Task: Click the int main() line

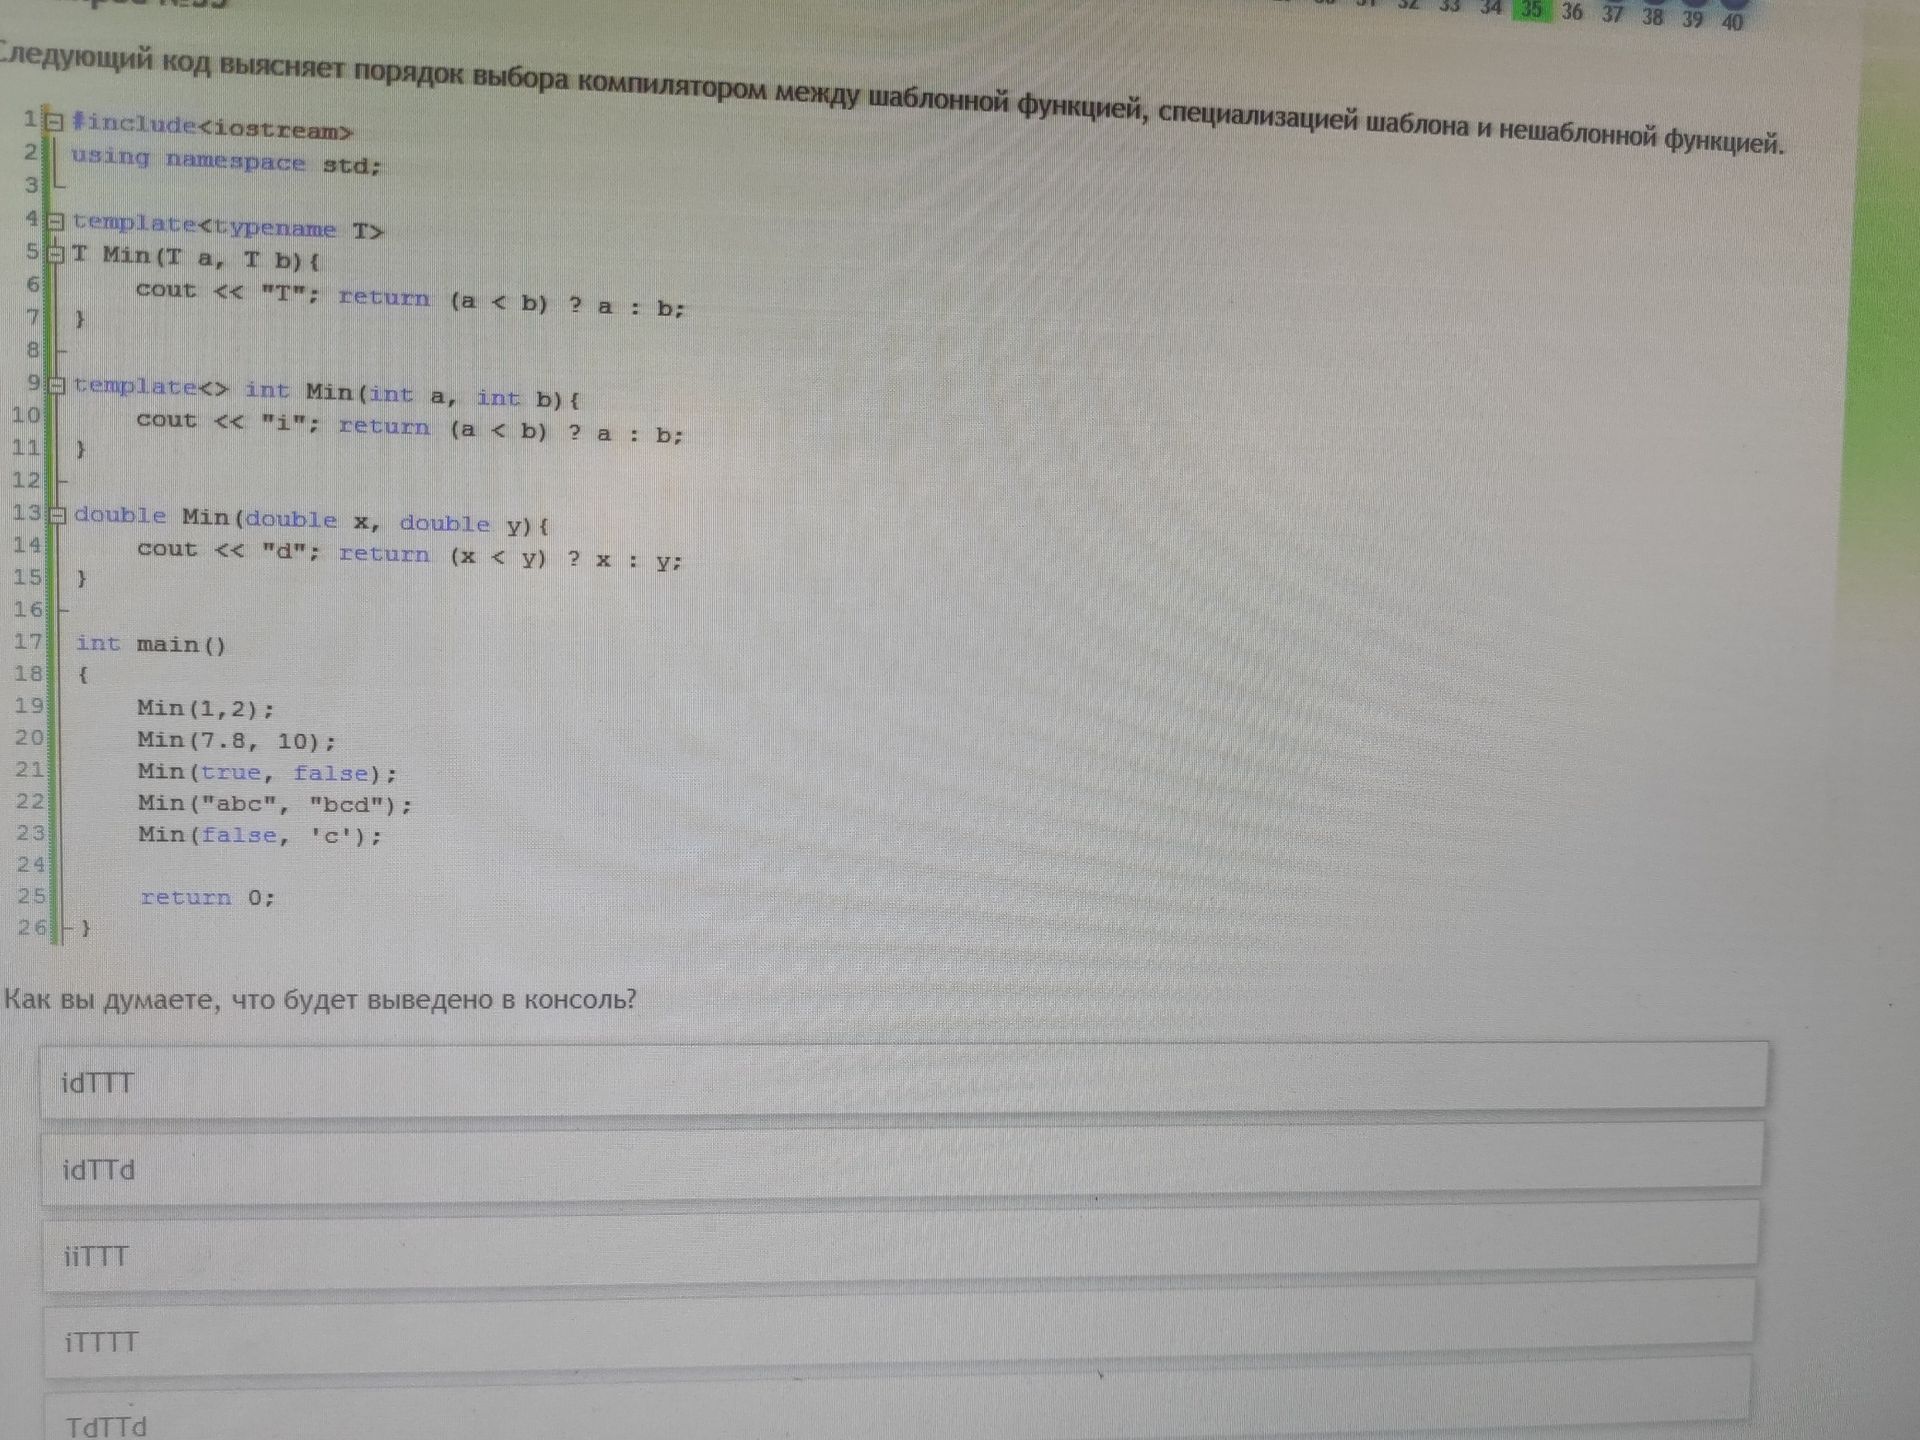Action: pos(151,644)
